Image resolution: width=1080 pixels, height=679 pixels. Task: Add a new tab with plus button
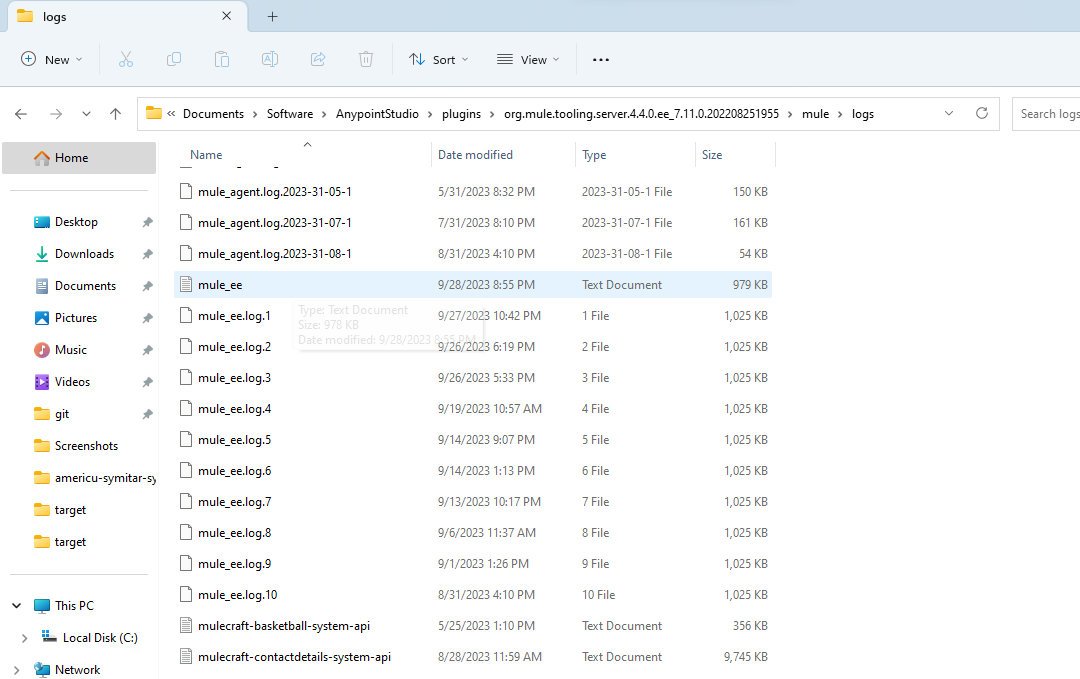coord(272,17)
